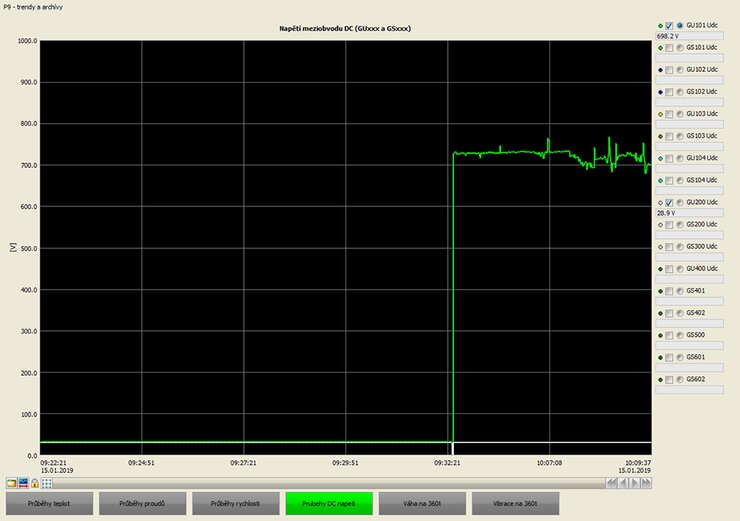Click the blue color dot of GU102 Udc

660,70
